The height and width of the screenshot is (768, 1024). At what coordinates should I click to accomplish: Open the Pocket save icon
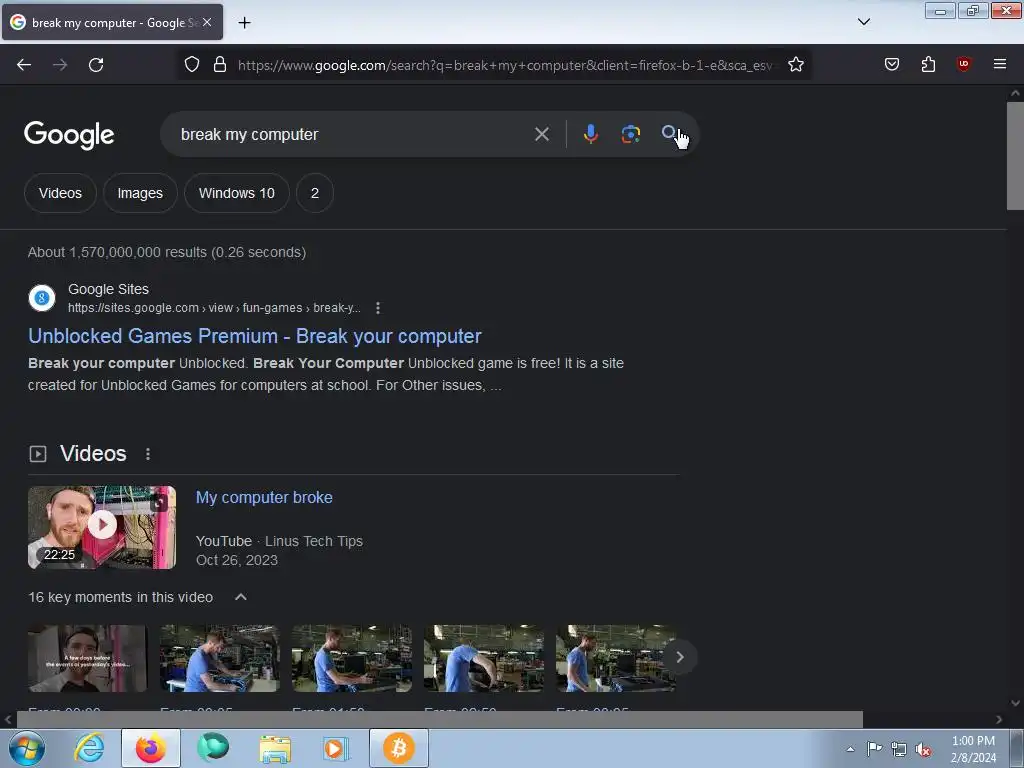click(x=891, y=64)
